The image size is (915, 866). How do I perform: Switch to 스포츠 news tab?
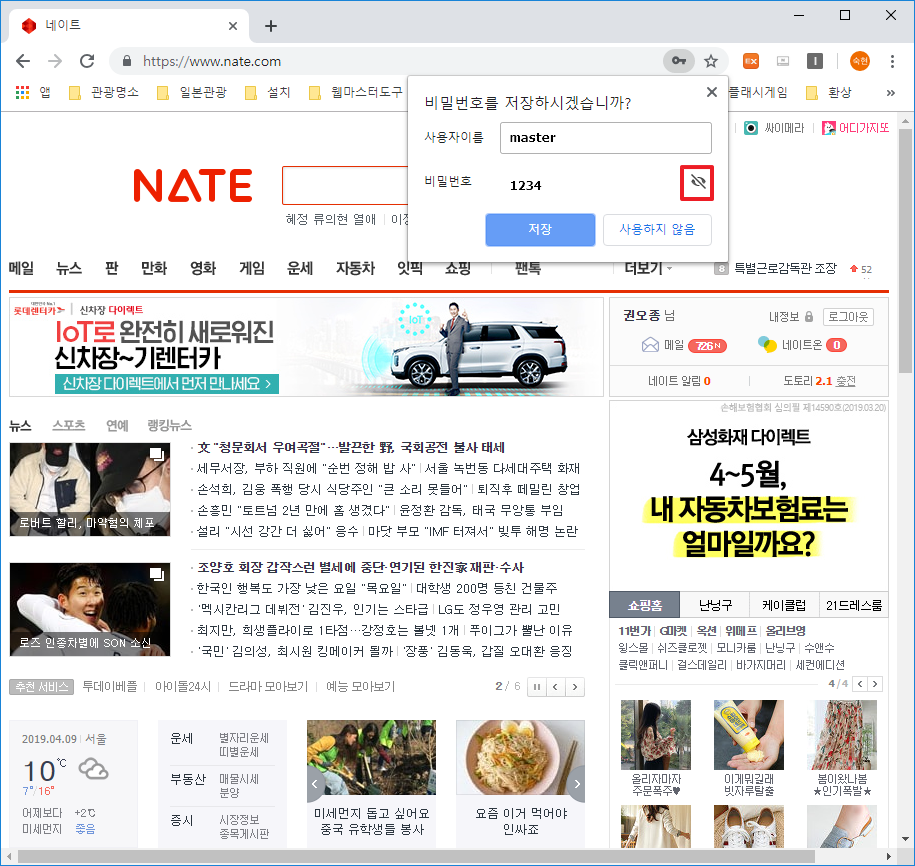[69, 425]
